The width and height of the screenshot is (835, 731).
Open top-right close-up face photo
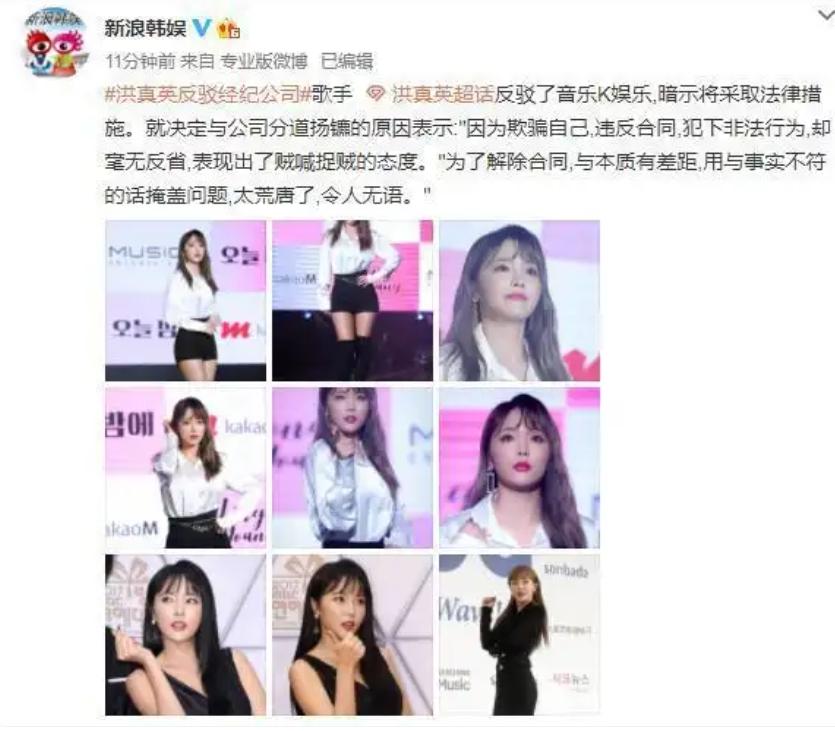pos(519,300)
